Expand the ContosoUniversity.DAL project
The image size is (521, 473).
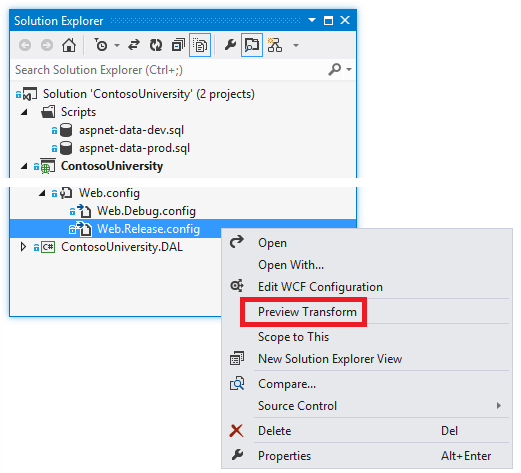[x=23, y=247]
